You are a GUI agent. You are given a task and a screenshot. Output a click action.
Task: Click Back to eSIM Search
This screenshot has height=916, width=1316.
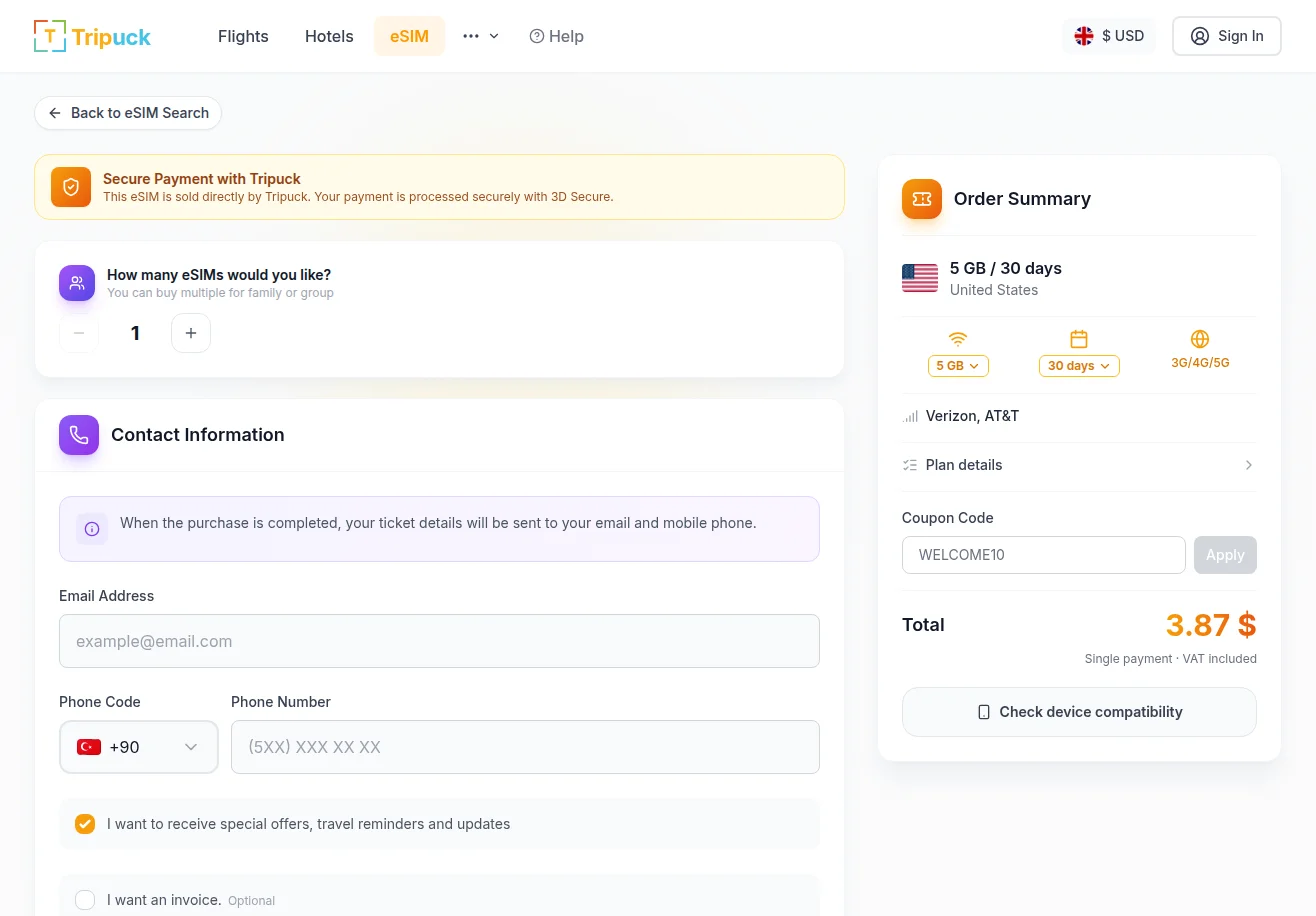pyautogui.click(x=128, y=113)
